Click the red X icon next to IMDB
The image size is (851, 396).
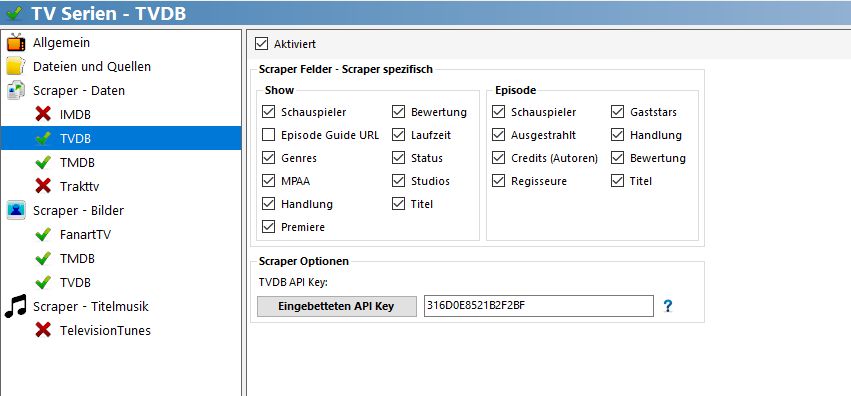[43, 114]
